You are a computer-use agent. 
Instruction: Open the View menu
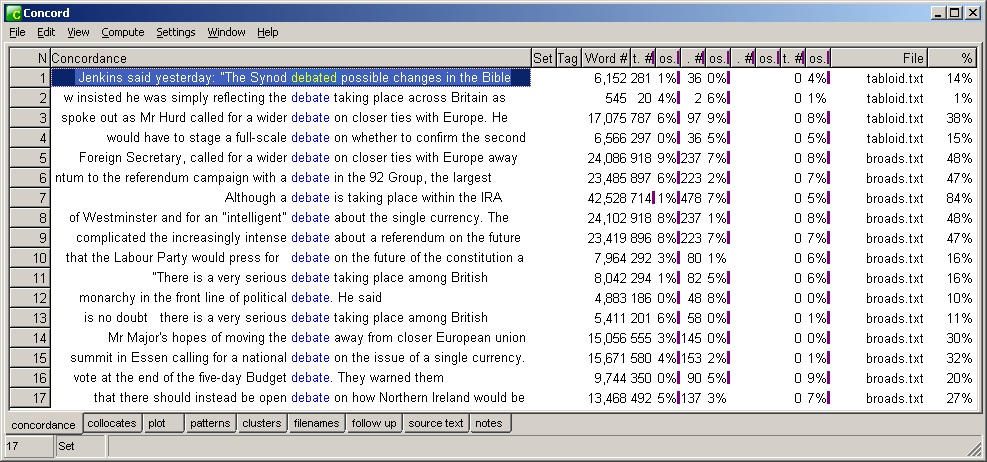click(x=78, y=32)
